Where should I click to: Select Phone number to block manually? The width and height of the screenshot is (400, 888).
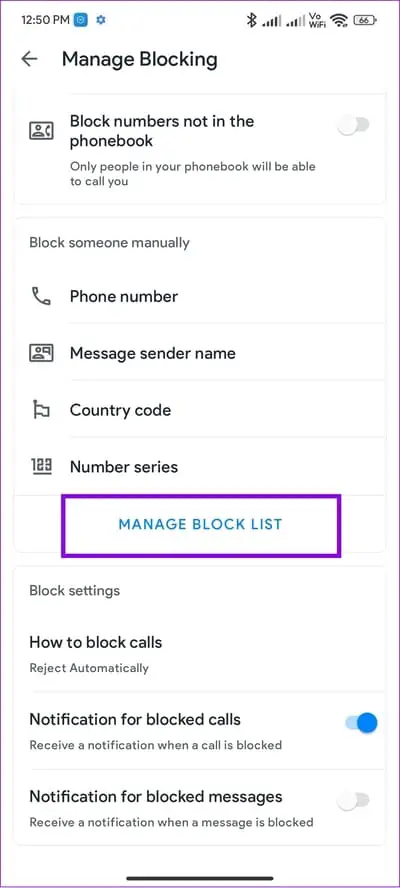coord(200,296)
